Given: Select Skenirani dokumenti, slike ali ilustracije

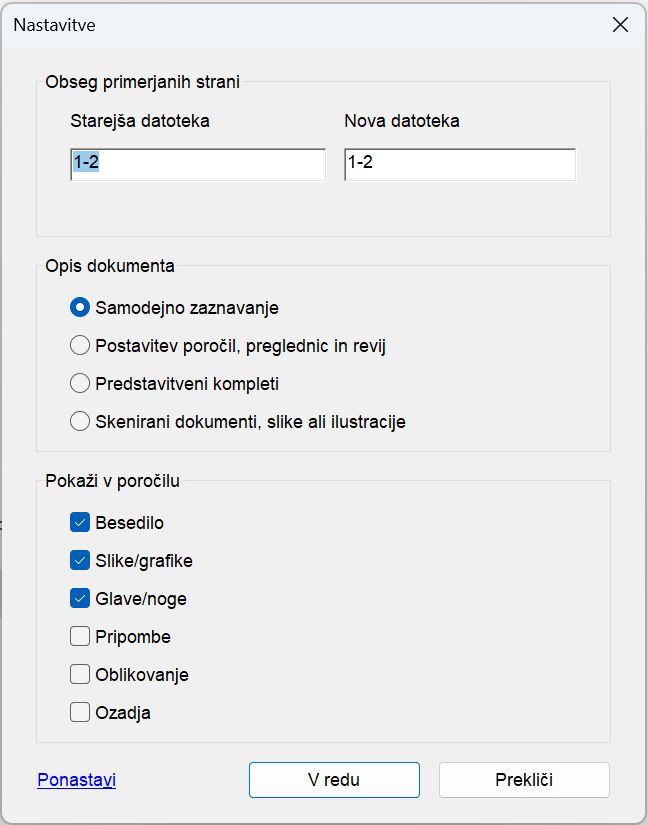Looking at the screenshot, I should (x=80, y=422).
